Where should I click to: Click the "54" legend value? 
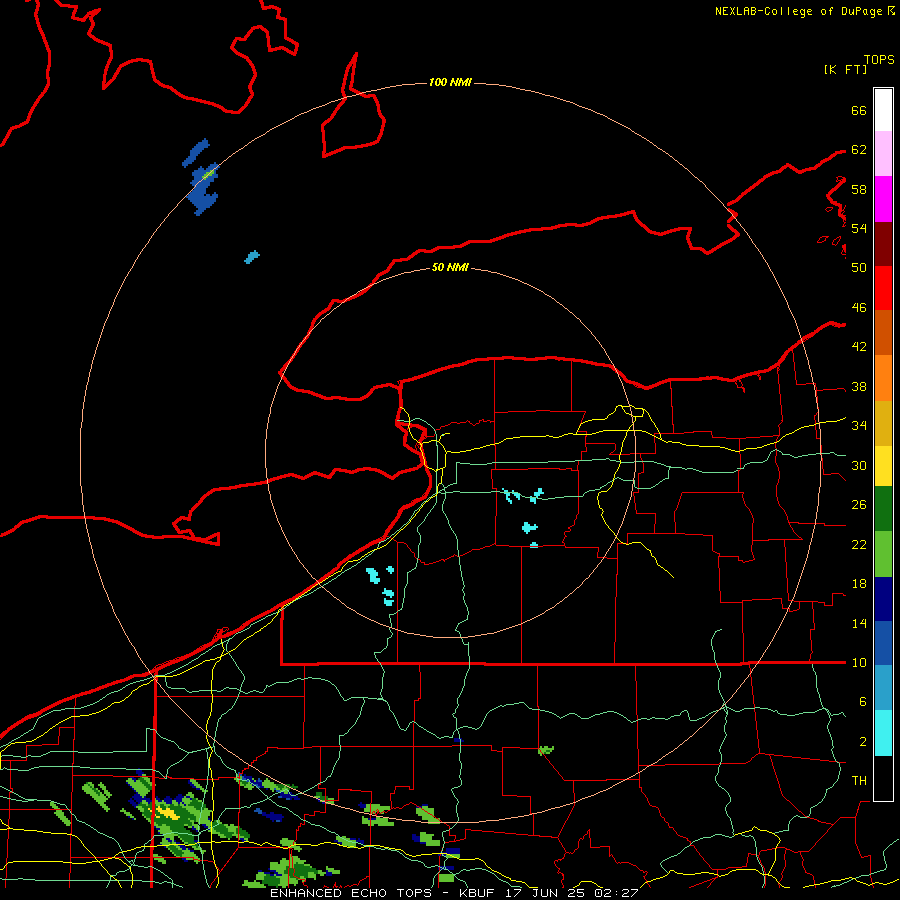(x=859, y=228)
